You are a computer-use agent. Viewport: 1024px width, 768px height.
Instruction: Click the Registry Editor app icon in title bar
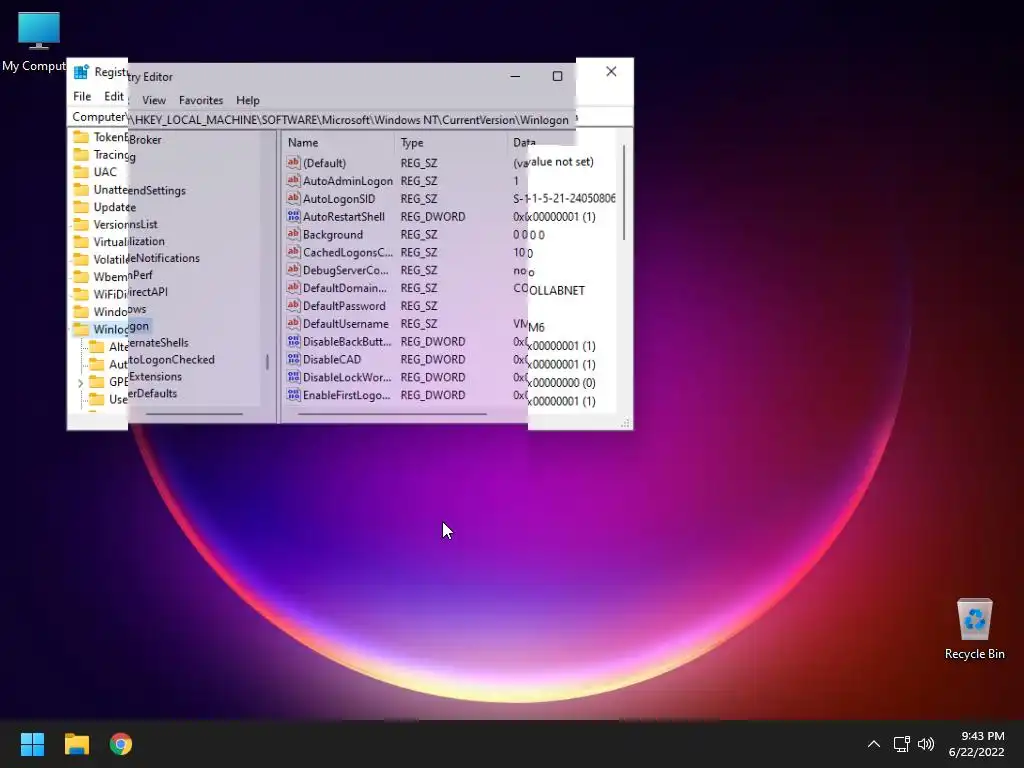(81, 72)
